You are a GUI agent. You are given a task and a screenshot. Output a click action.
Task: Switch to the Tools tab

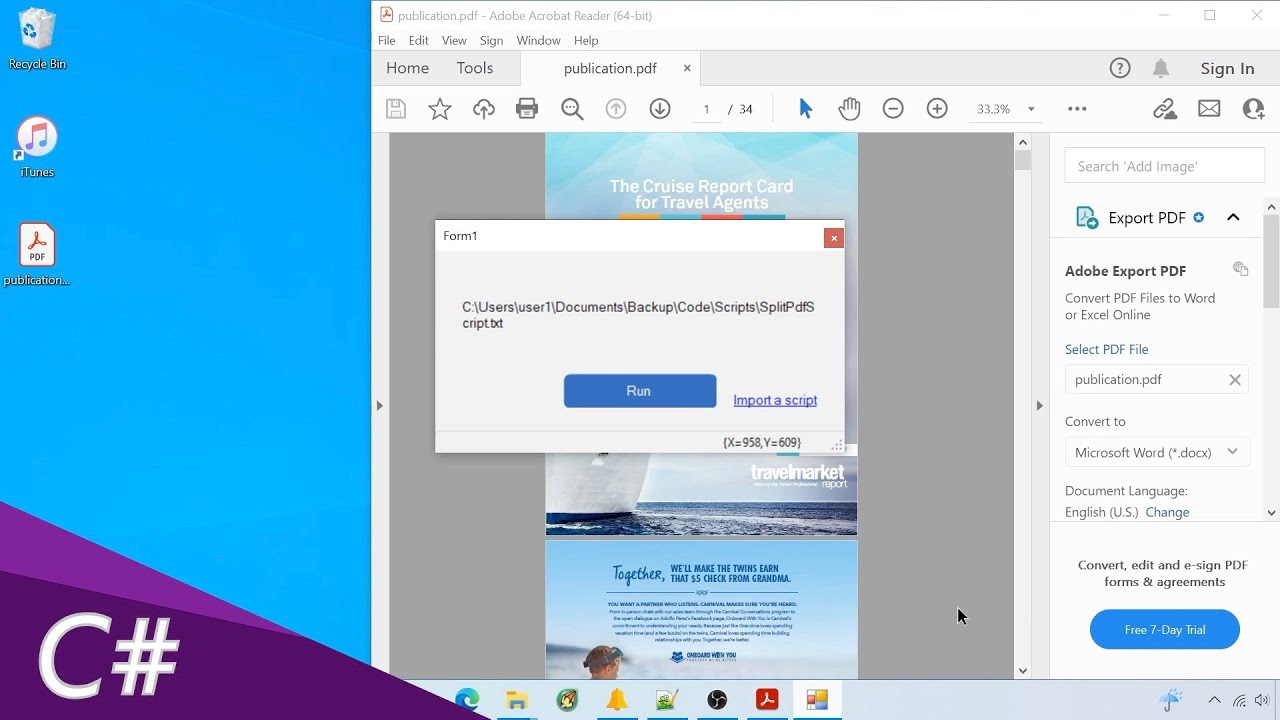475,68
